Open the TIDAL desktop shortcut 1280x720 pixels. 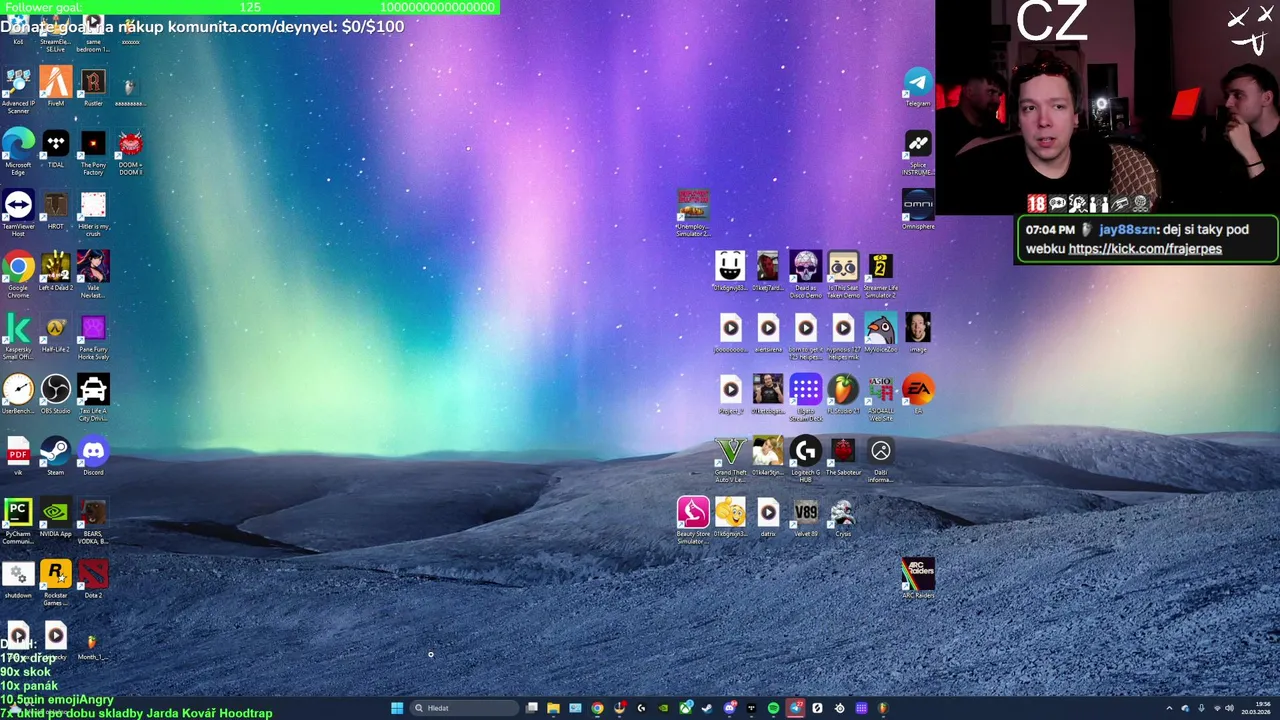55,148
